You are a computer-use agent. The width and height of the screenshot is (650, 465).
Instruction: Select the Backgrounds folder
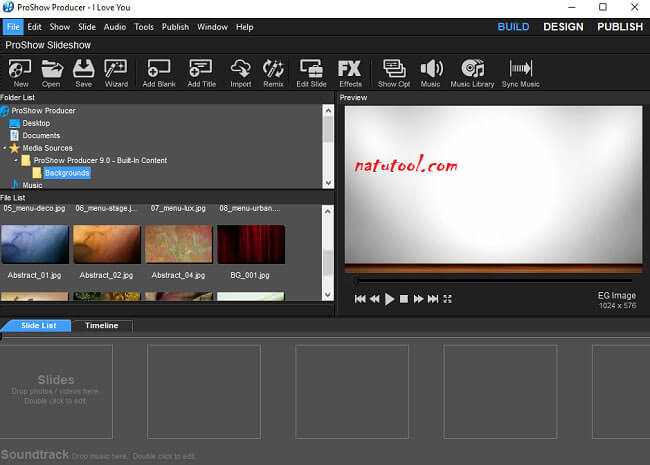click(x=67, y=173)
